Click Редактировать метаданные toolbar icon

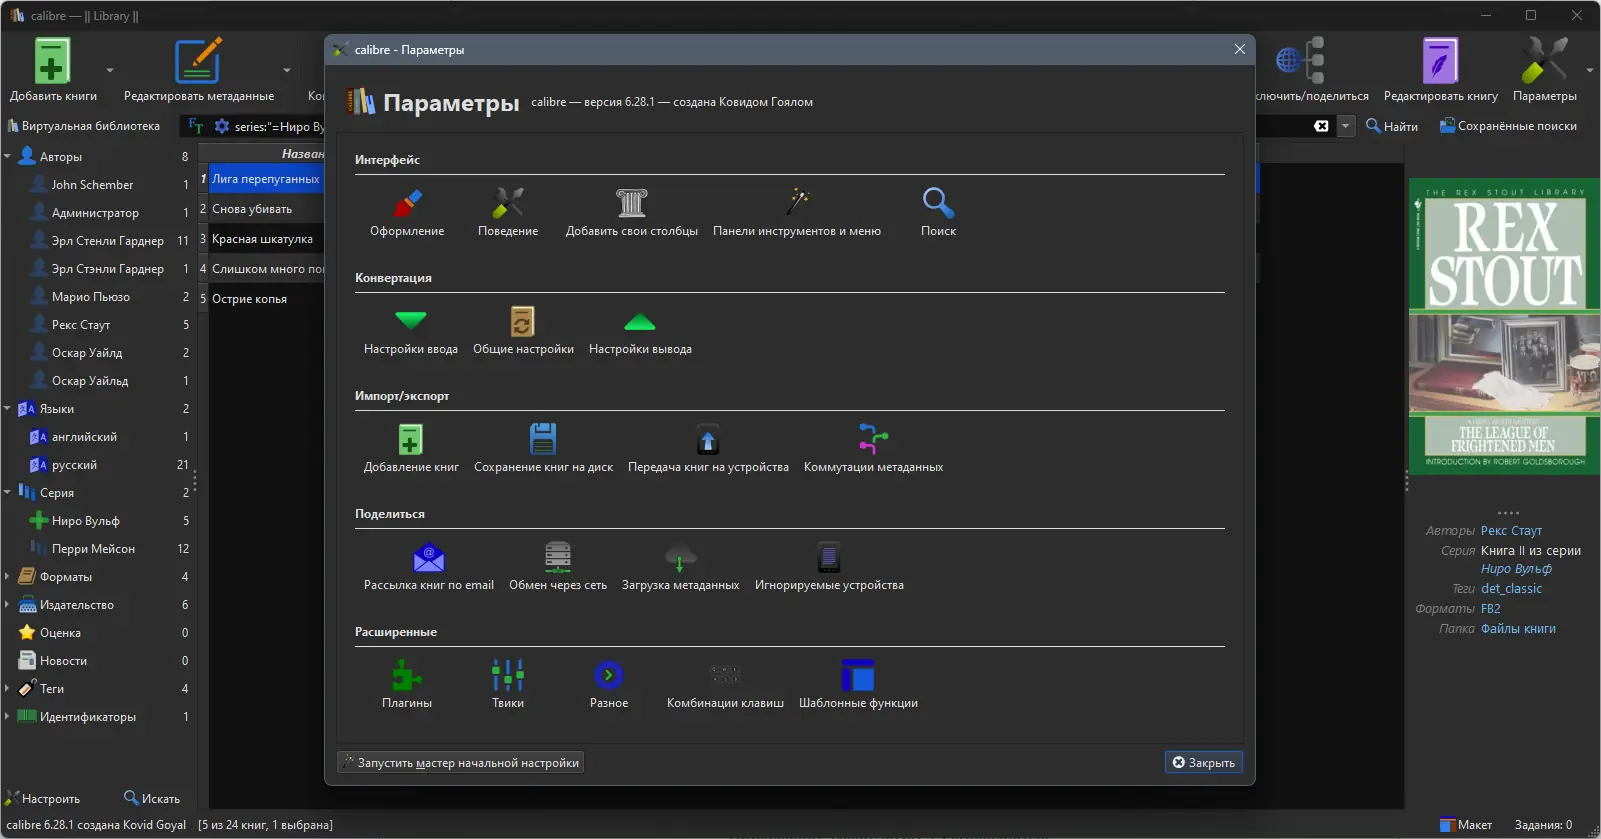[x=198, y=70]
